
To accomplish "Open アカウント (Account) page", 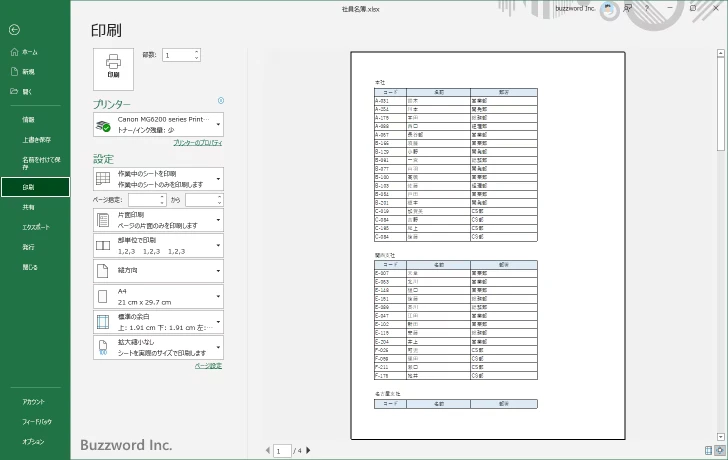I will pos(33,402).
